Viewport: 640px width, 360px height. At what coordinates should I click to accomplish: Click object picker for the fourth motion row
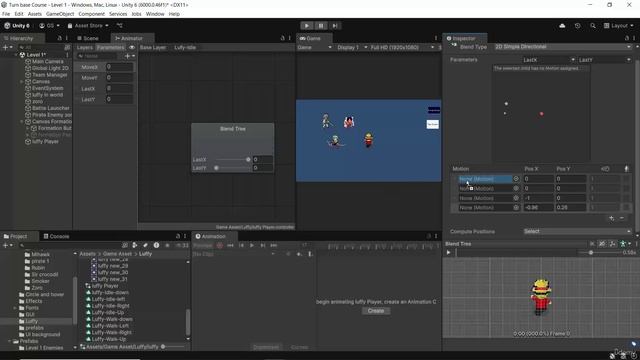[x=516, y=208]
